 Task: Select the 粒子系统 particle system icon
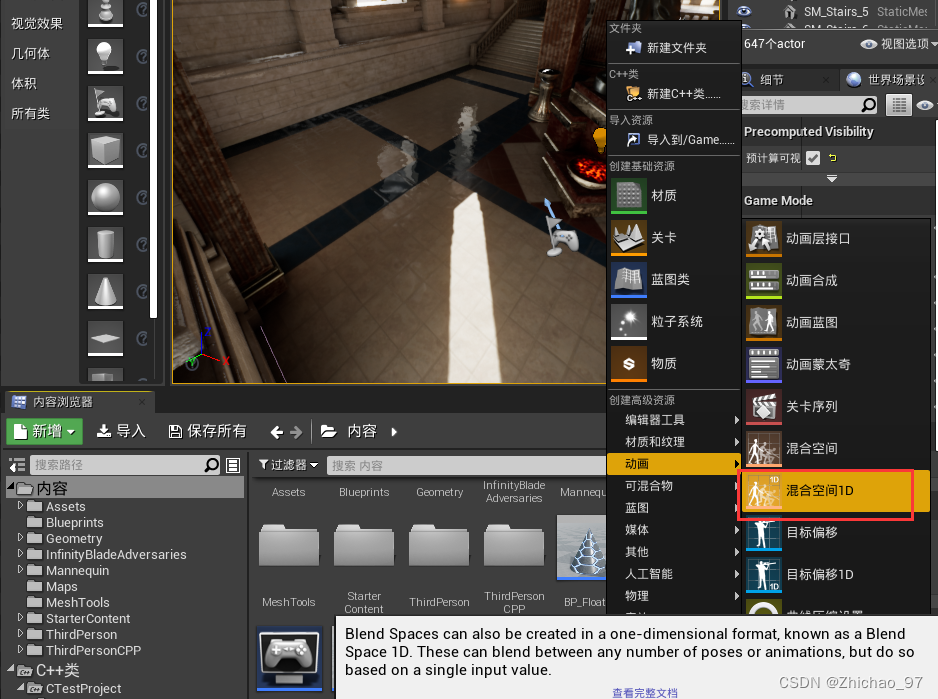tap(629, 321)
